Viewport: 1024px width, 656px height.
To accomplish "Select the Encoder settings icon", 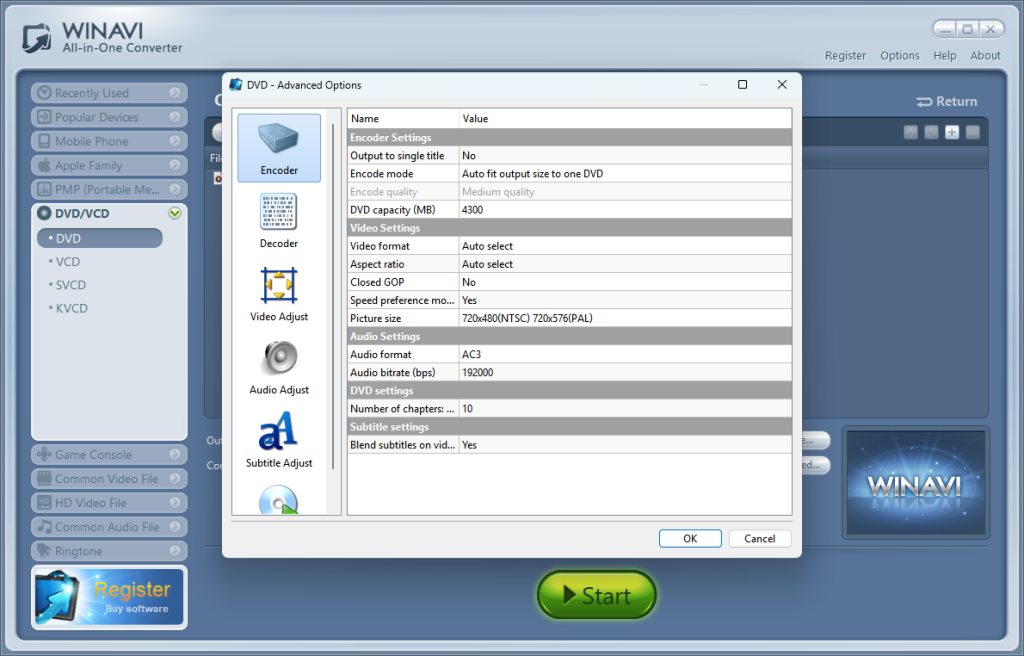I will coord(279,147).
